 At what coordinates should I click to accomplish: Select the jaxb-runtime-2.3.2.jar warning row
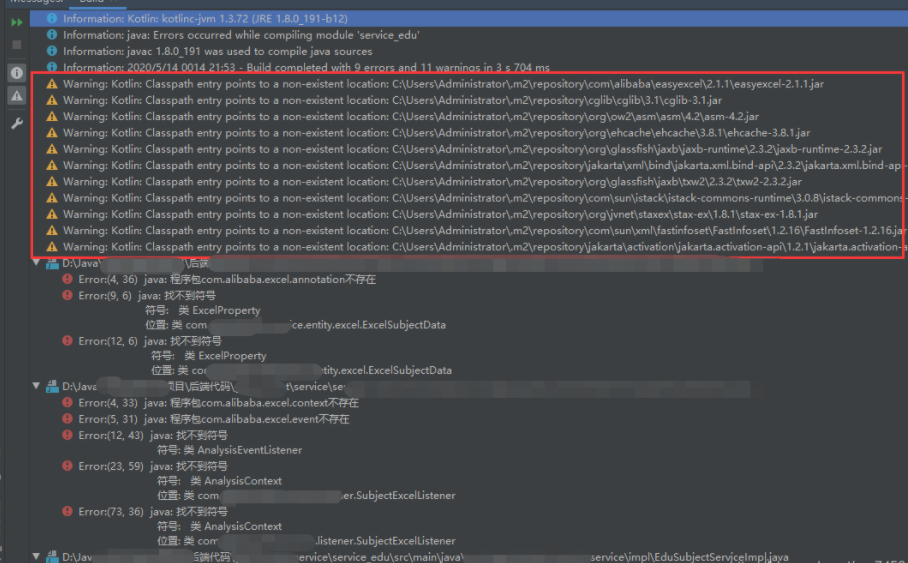468,149
